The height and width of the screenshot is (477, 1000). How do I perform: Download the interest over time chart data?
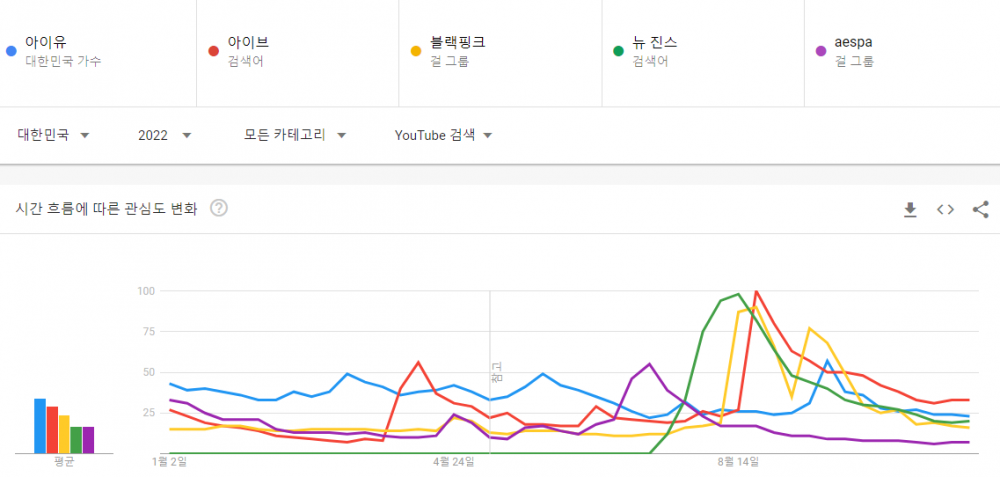point(910,209)
